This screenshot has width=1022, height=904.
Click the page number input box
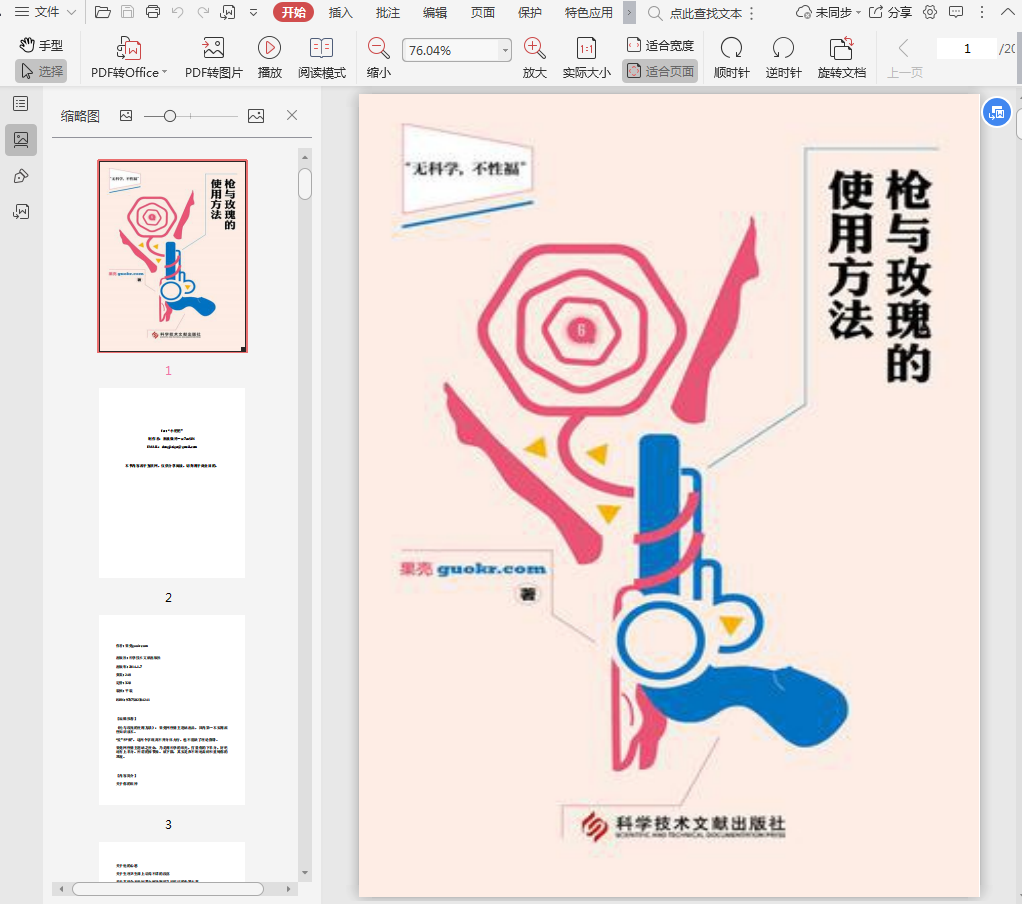[x=967, y=49]
